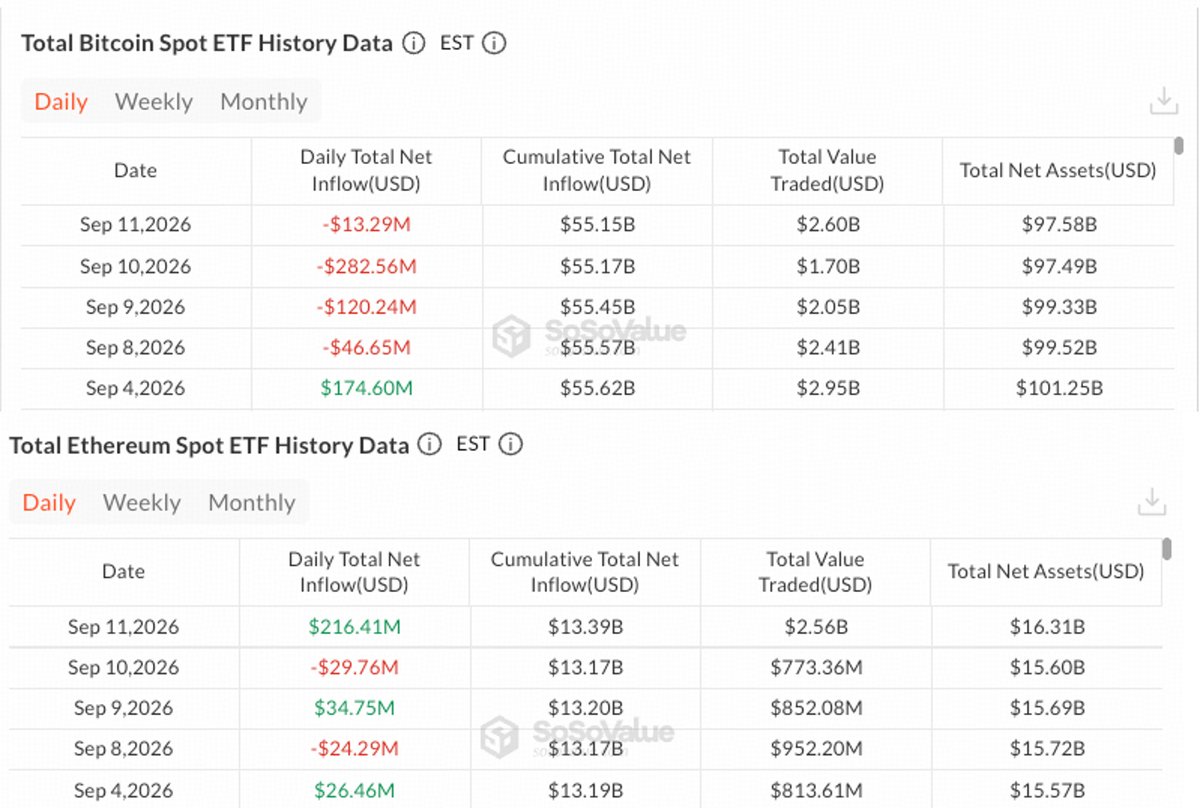Click the $55.15B cumulative inflow cell
The image size is (1200, 808).
597,225
